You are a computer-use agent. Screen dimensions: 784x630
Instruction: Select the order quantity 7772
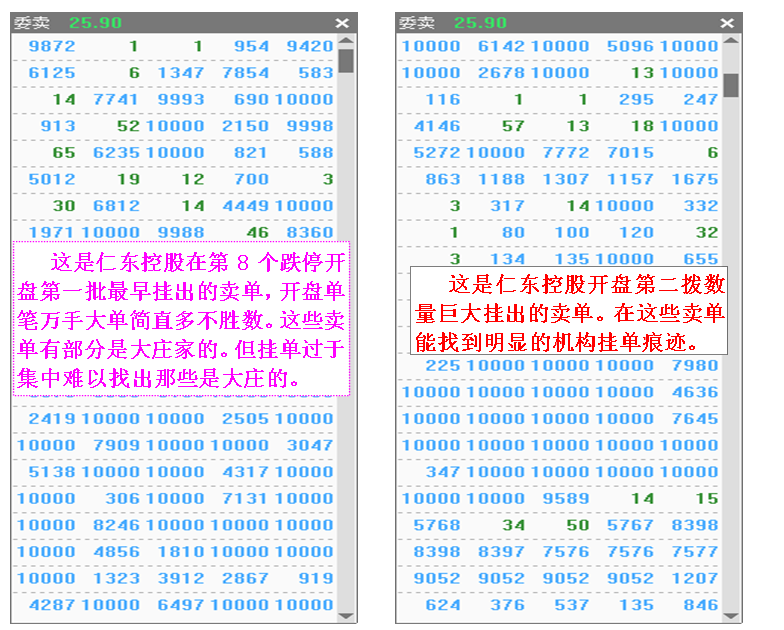pos(566,152)
